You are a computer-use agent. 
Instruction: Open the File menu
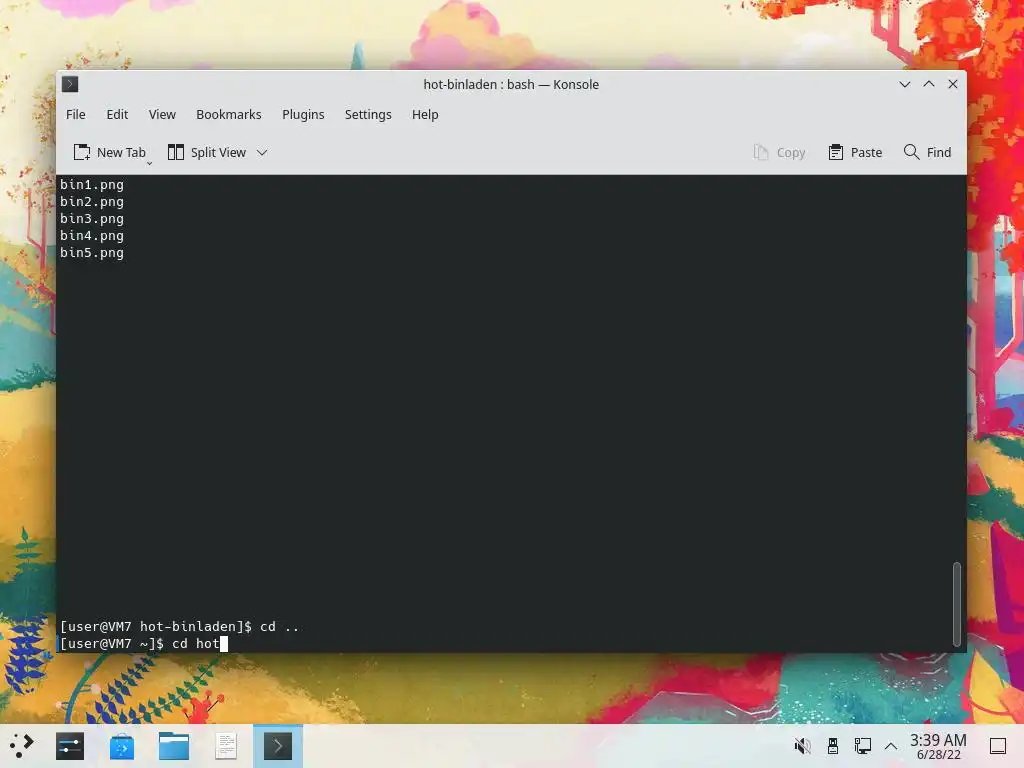click(x=76, y=114)
